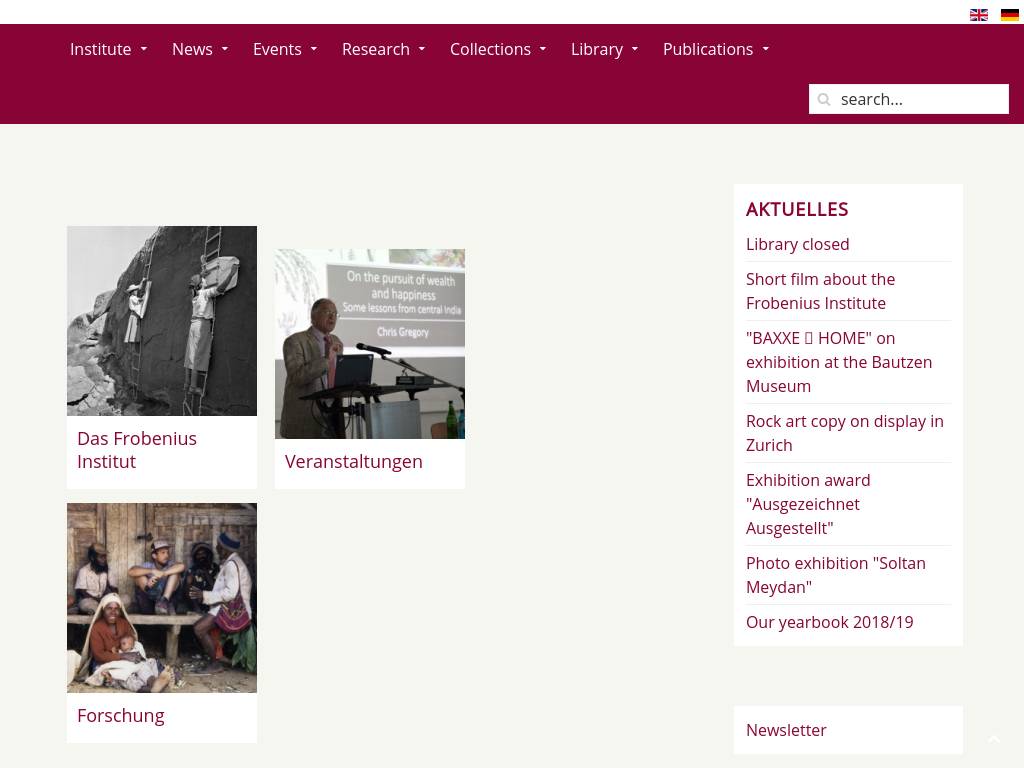Open Short film about the Frobenius Institute

coord(820,291)
